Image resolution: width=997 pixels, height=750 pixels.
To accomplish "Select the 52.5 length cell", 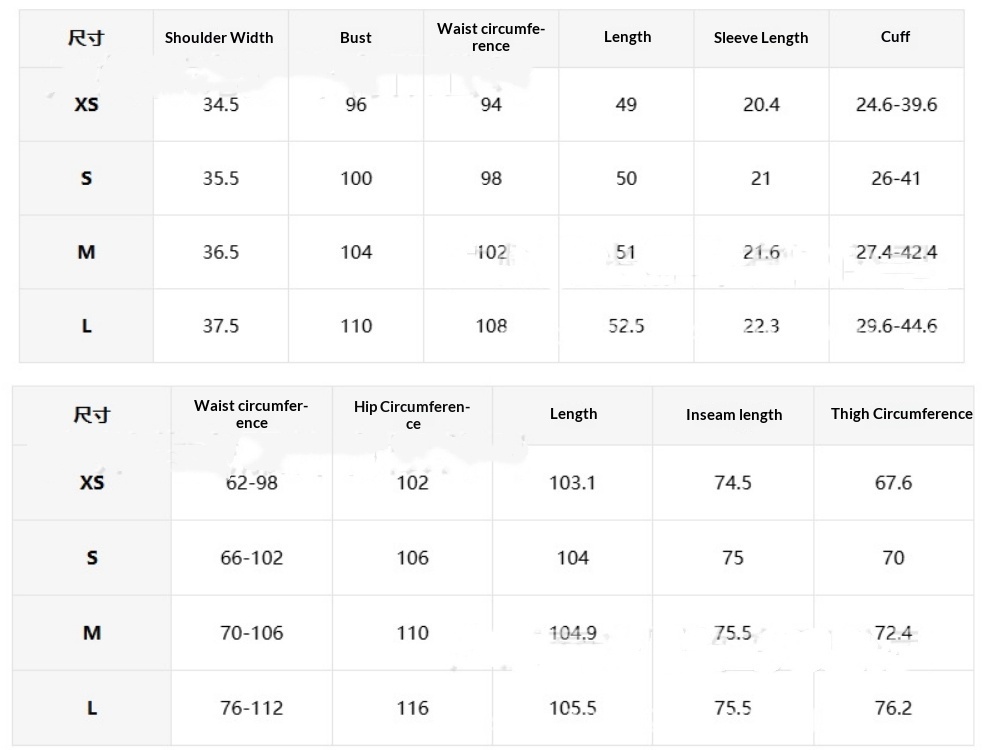I will 626,326.
